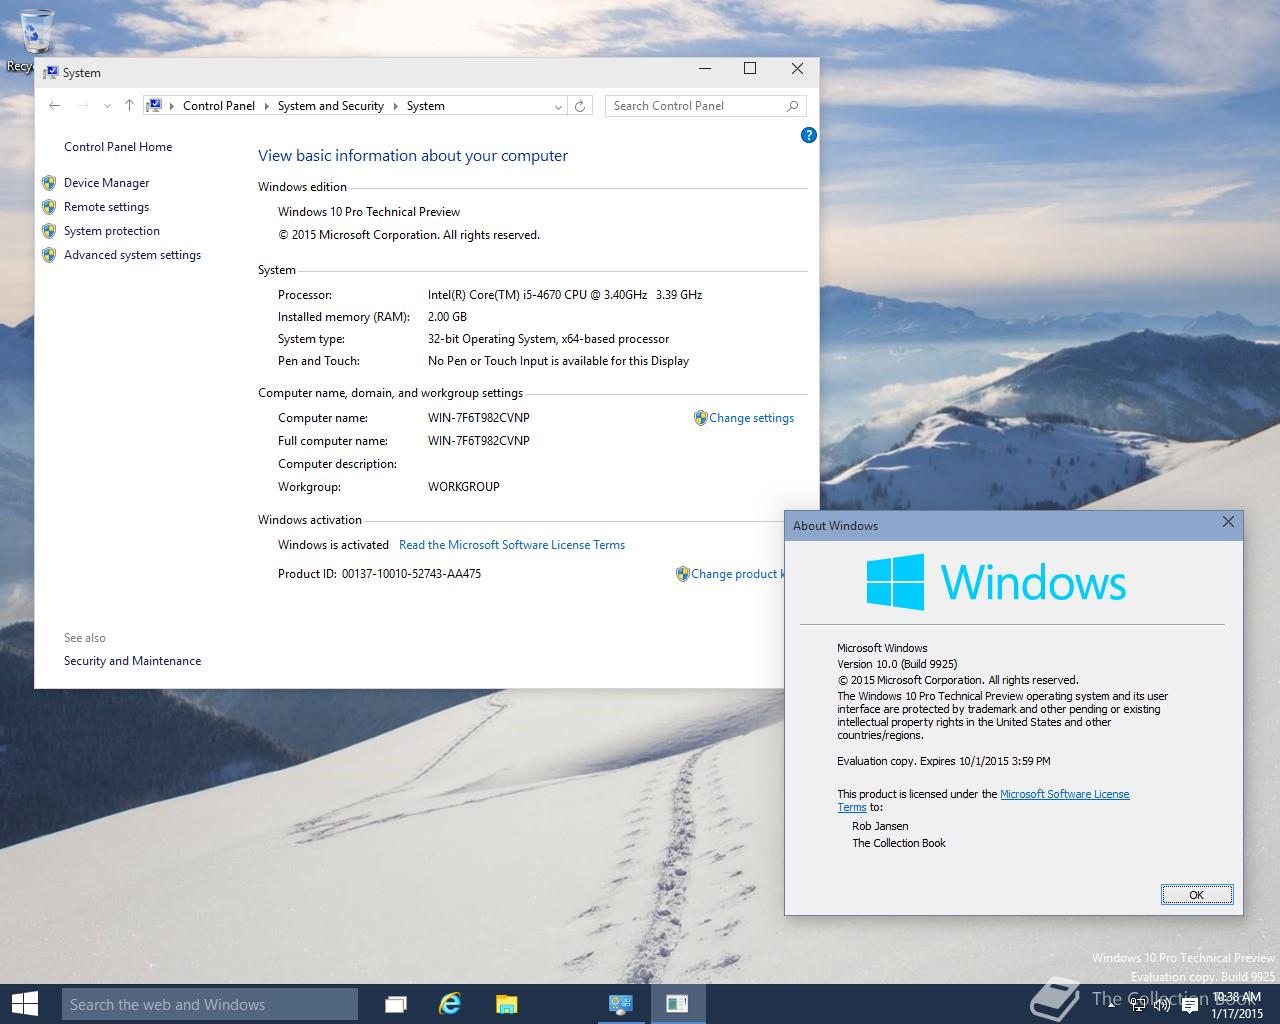Click the System window title icon
Viewport: 1280px width, 1024px height.
coord(50,72)
